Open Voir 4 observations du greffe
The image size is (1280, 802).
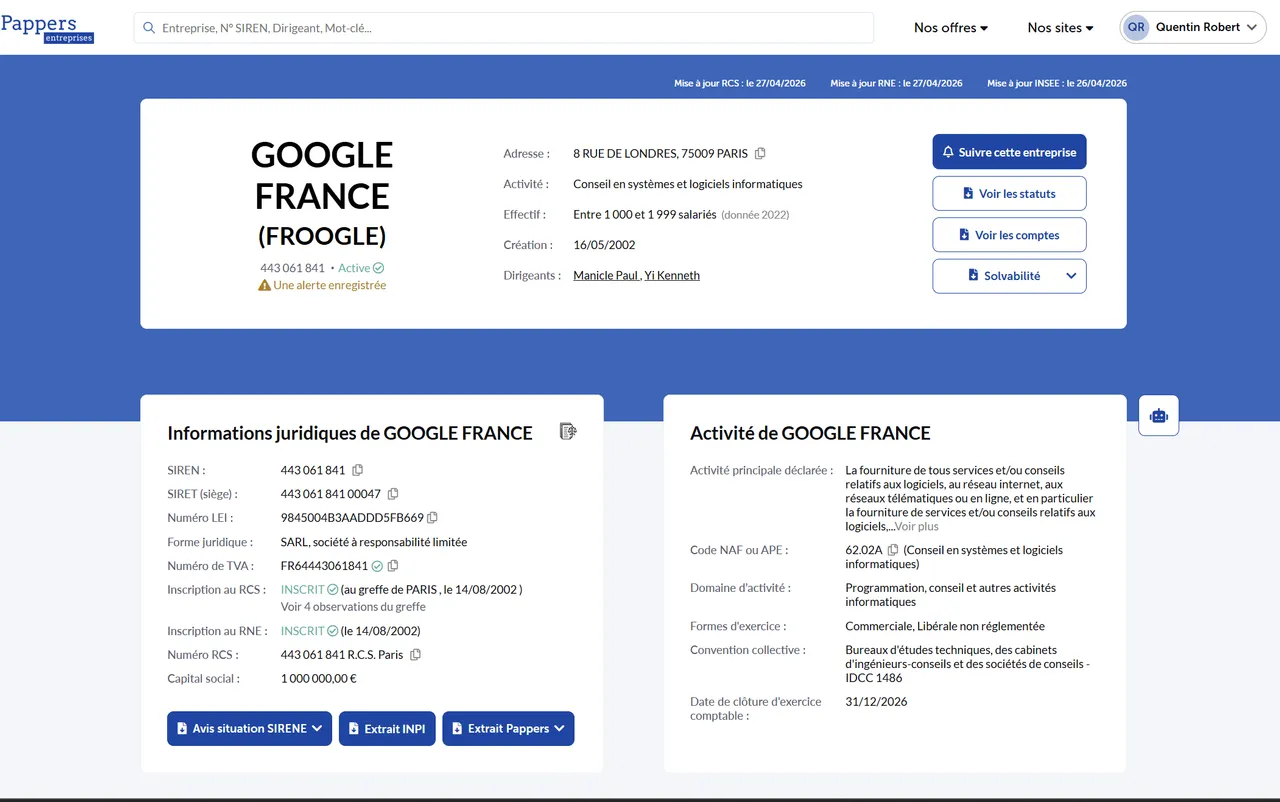pyautogui.click(x=353, y=606)
